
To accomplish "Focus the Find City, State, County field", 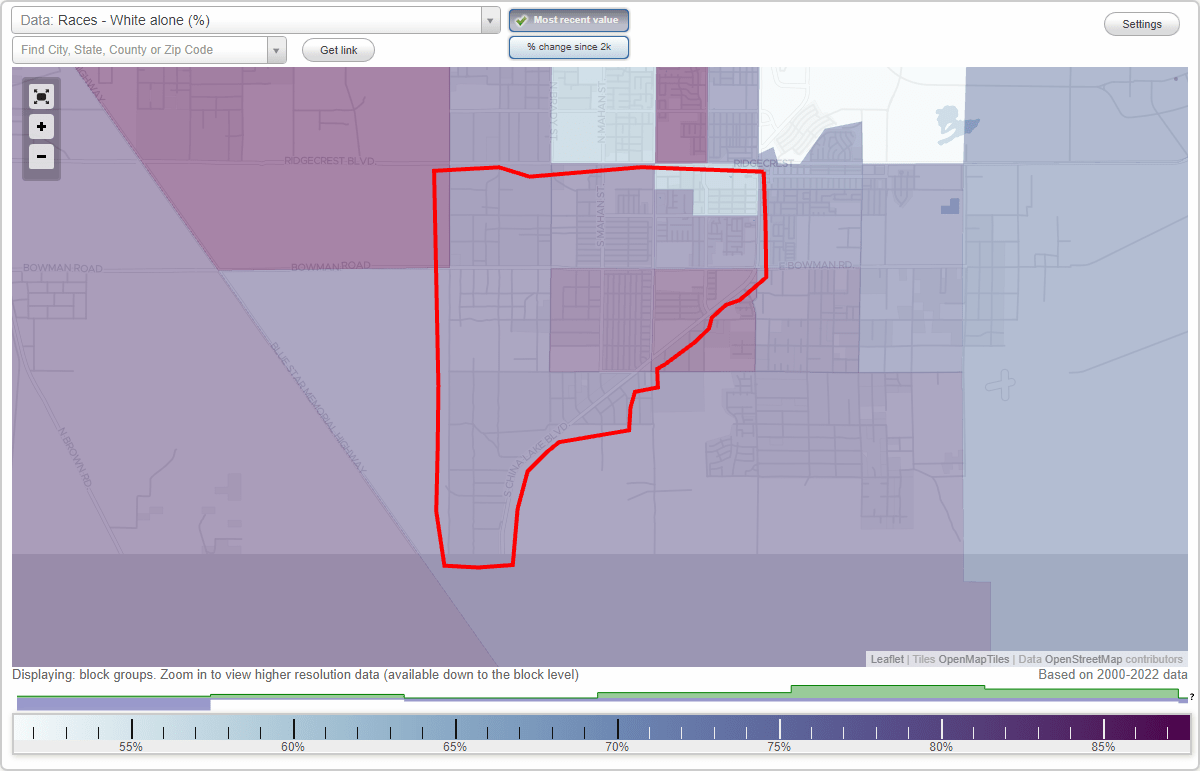I will point(140,50).
